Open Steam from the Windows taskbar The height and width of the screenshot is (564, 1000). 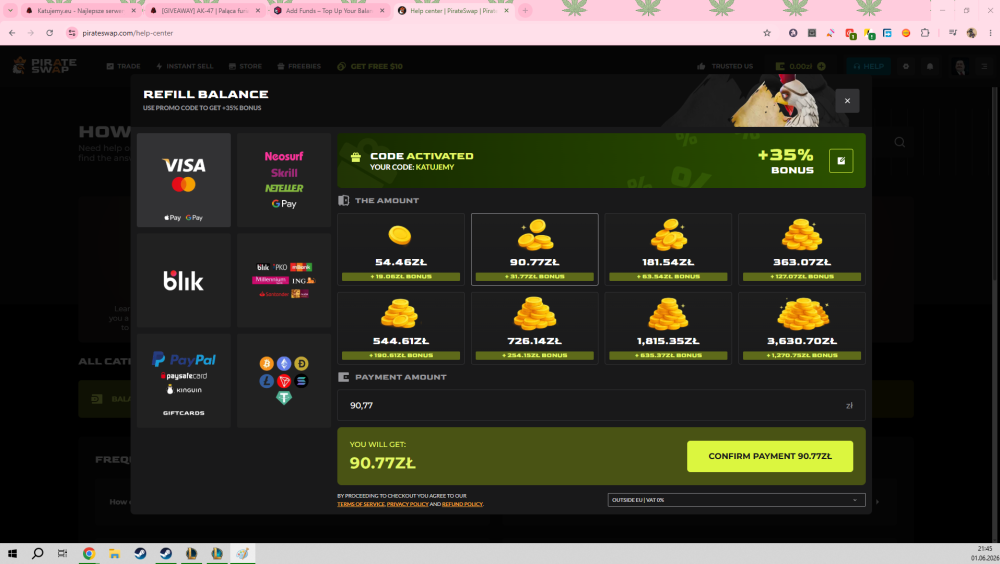click(x=140, y=553)
